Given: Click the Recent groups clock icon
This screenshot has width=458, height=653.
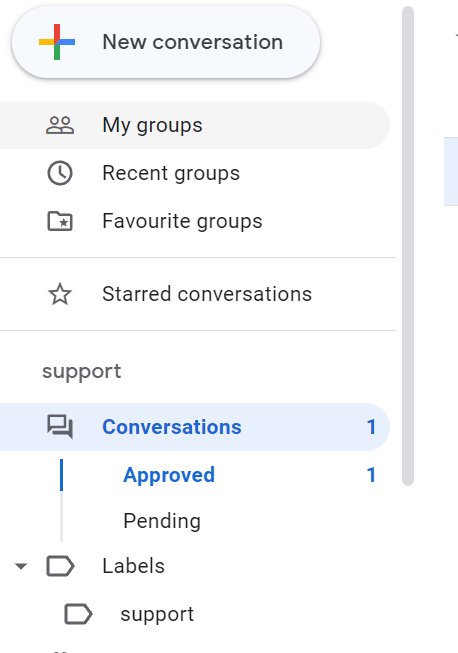Looking at the screenshot, I should (x=60, y=173).
